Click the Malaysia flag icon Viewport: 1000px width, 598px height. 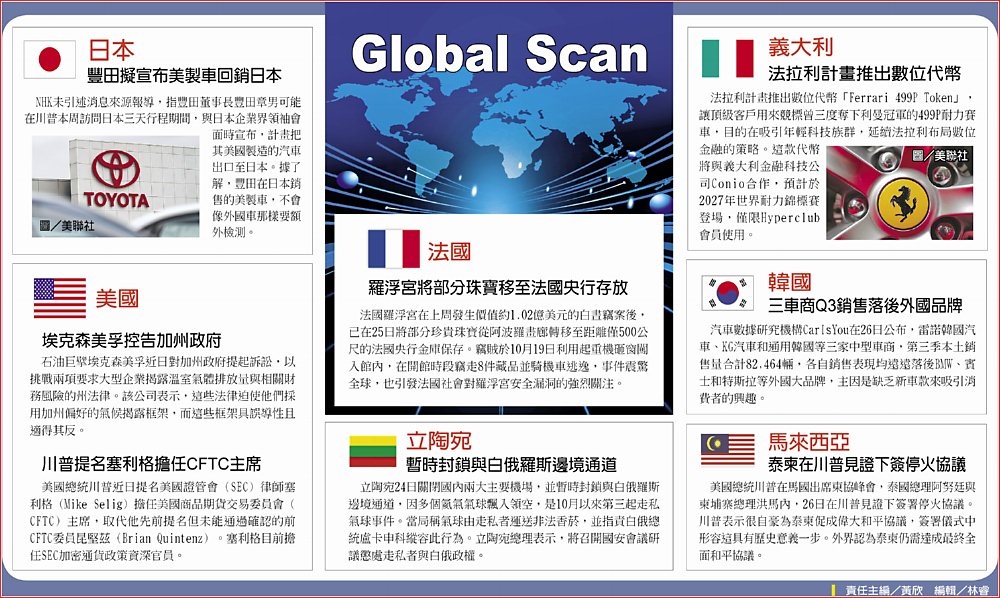coord(727,450)
